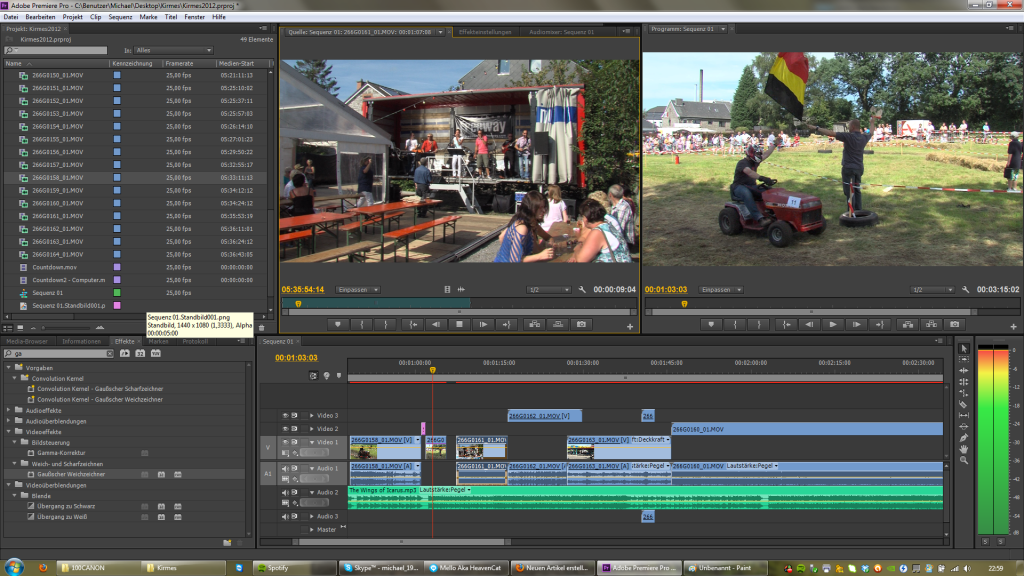The width and height of the screenshot is (1024, 576).
Task: Mute Audio 2 track speaker toggle
Action: (285, 492)
